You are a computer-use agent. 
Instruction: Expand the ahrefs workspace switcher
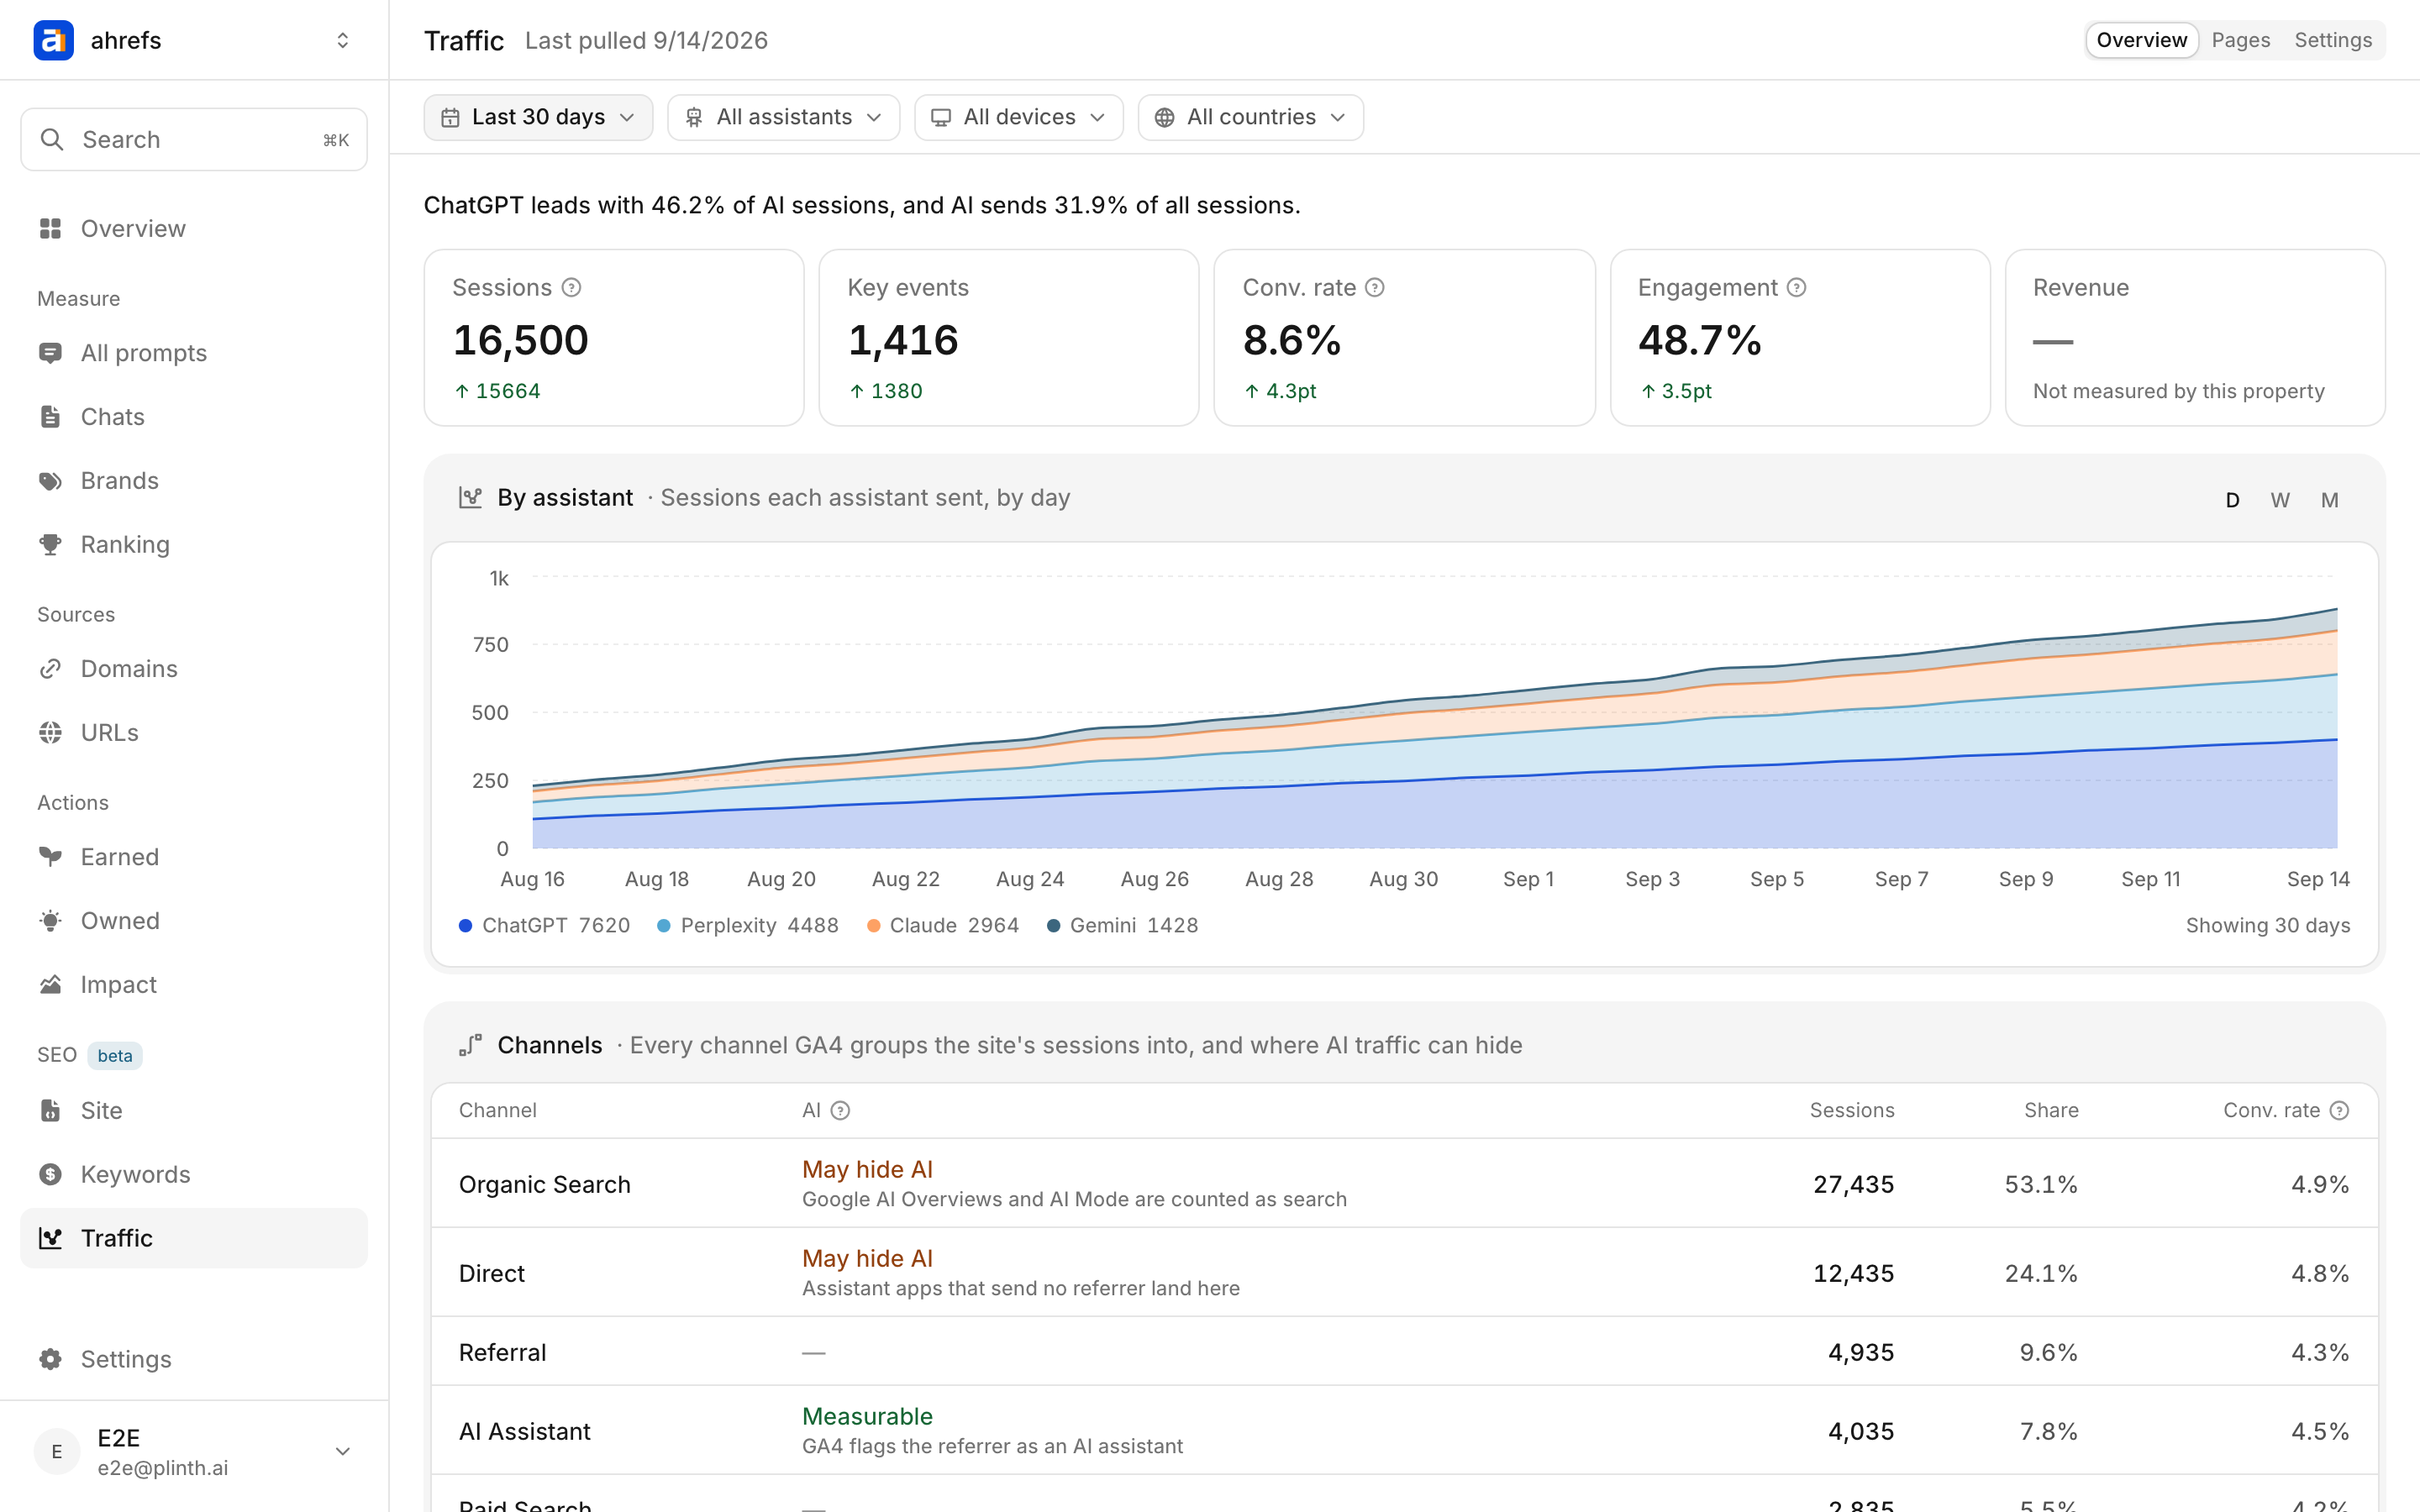(x=343, y=40)
